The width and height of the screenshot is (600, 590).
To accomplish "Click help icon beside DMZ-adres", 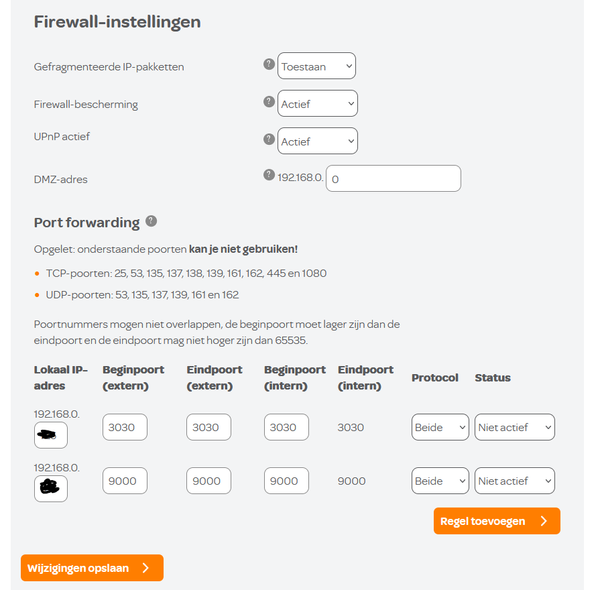I will [x=268, y=175].
